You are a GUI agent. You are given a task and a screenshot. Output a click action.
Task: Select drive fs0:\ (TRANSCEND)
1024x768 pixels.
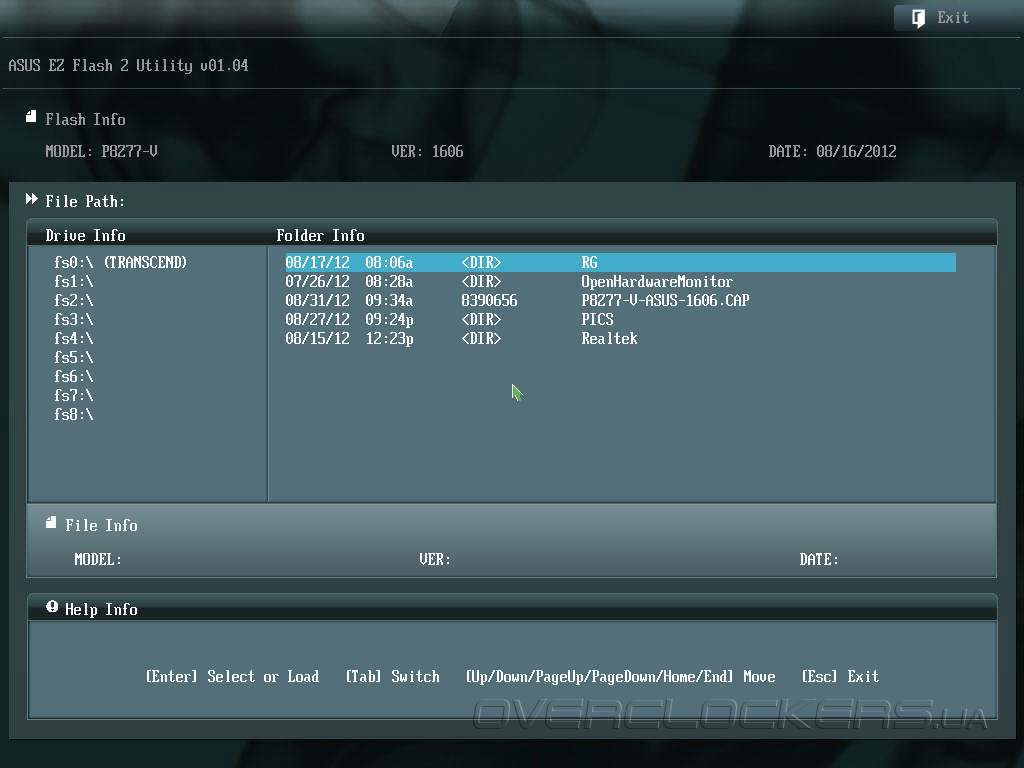120,263
